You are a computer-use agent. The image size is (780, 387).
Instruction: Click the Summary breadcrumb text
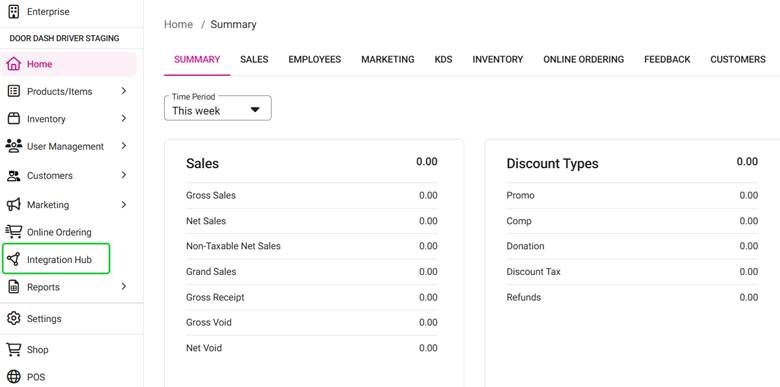[x=233, y=24]
